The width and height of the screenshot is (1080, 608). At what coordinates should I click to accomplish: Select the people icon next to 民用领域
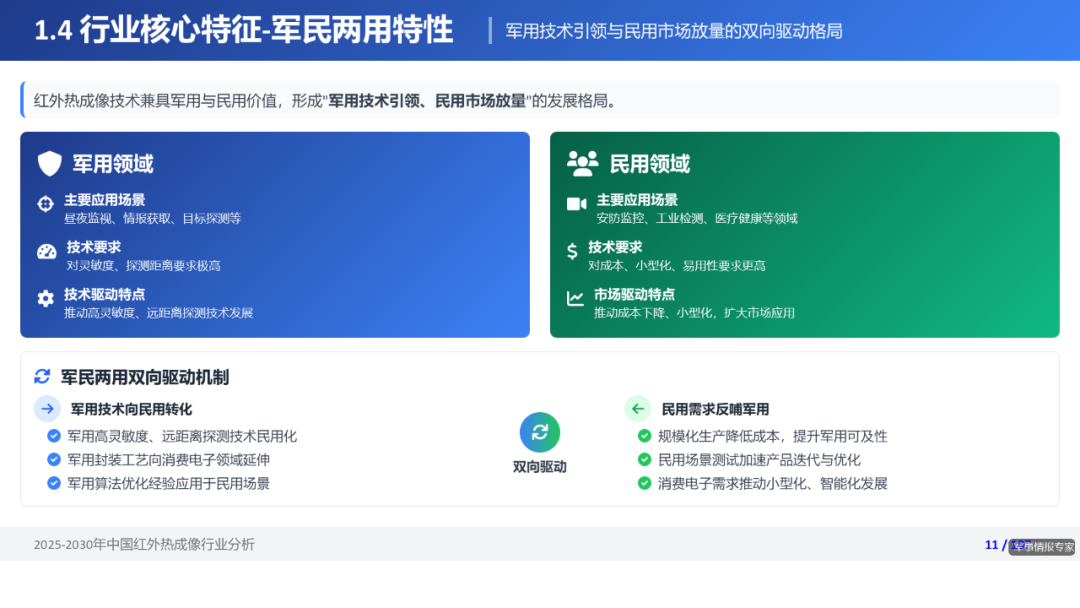pos(583,163)
